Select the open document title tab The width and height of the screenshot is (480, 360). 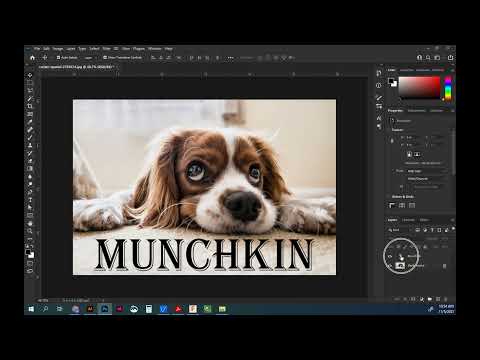click(76, 67)
